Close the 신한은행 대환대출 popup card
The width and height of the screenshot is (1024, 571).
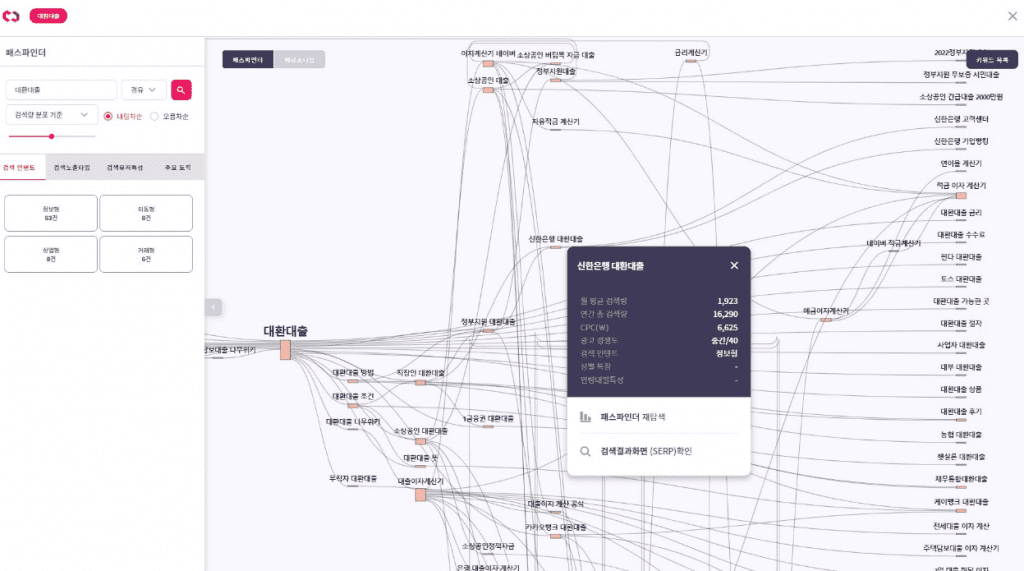(x=734, y=265)
